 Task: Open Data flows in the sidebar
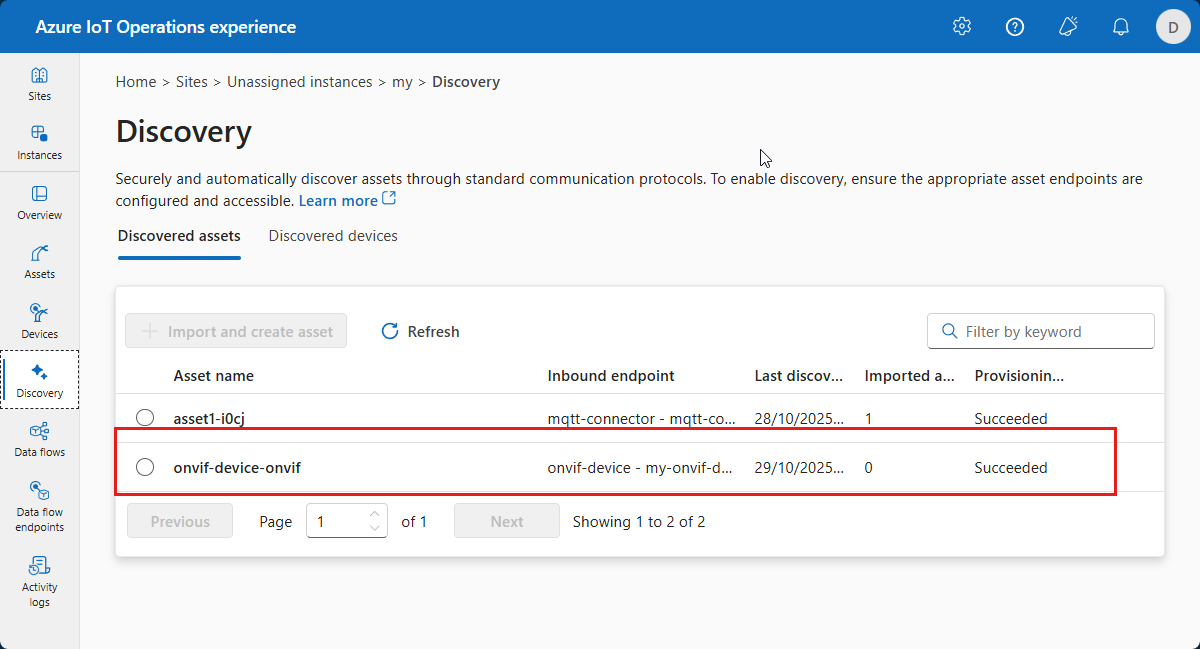[39, 439]
